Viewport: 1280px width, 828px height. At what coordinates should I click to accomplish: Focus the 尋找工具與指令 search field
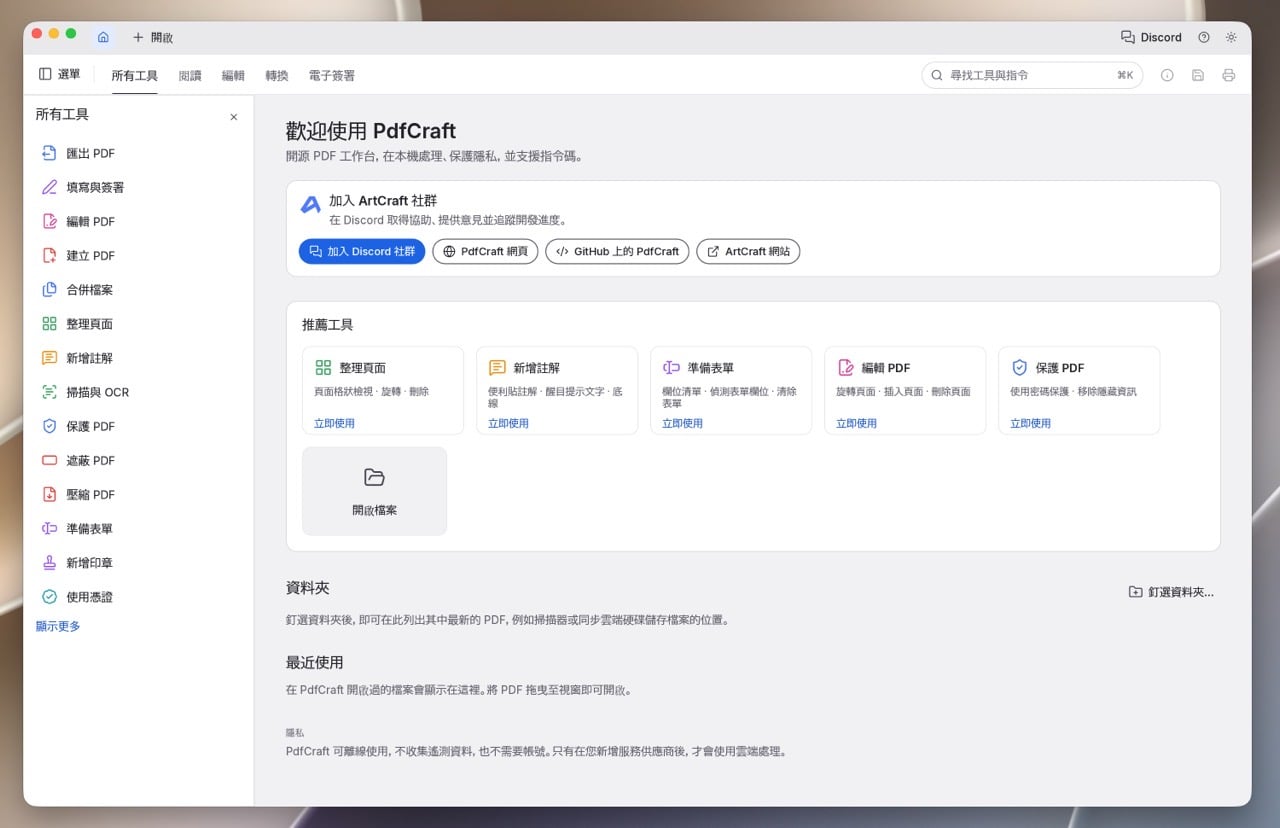tap(1032, 75)
